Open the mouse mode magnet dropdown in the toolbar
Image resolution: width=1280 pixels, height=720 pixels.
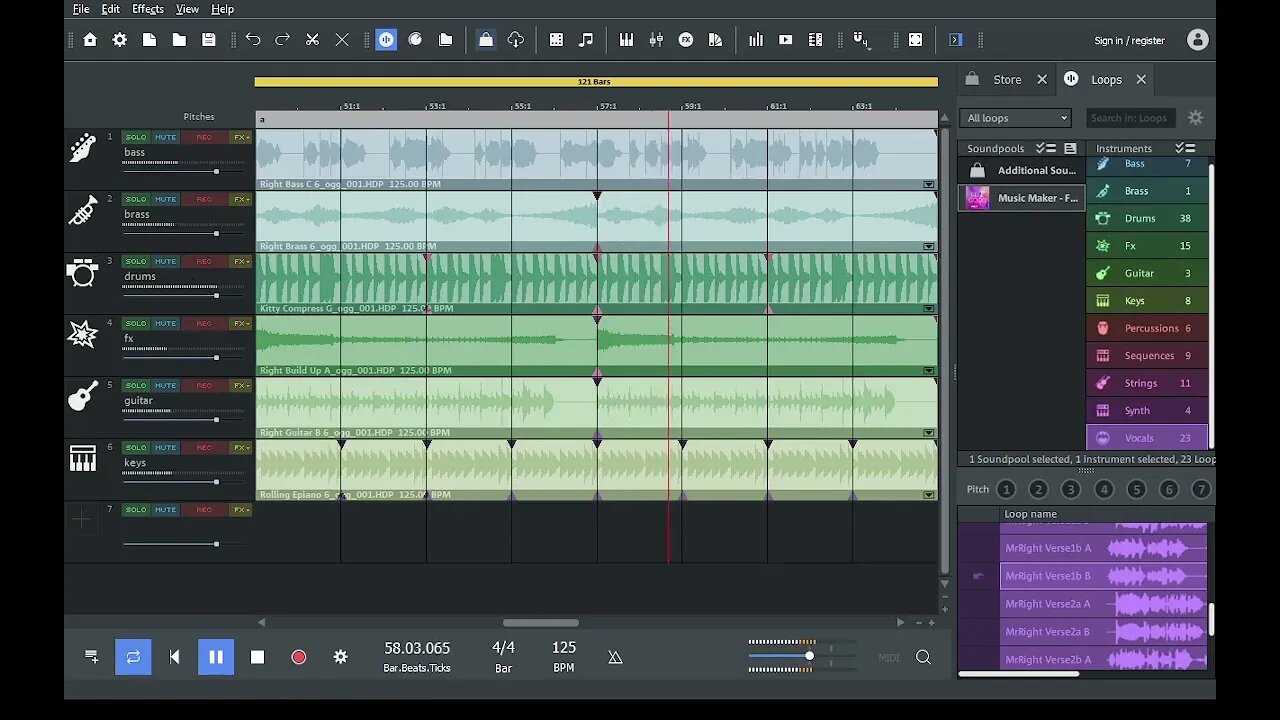pos(861,41)
